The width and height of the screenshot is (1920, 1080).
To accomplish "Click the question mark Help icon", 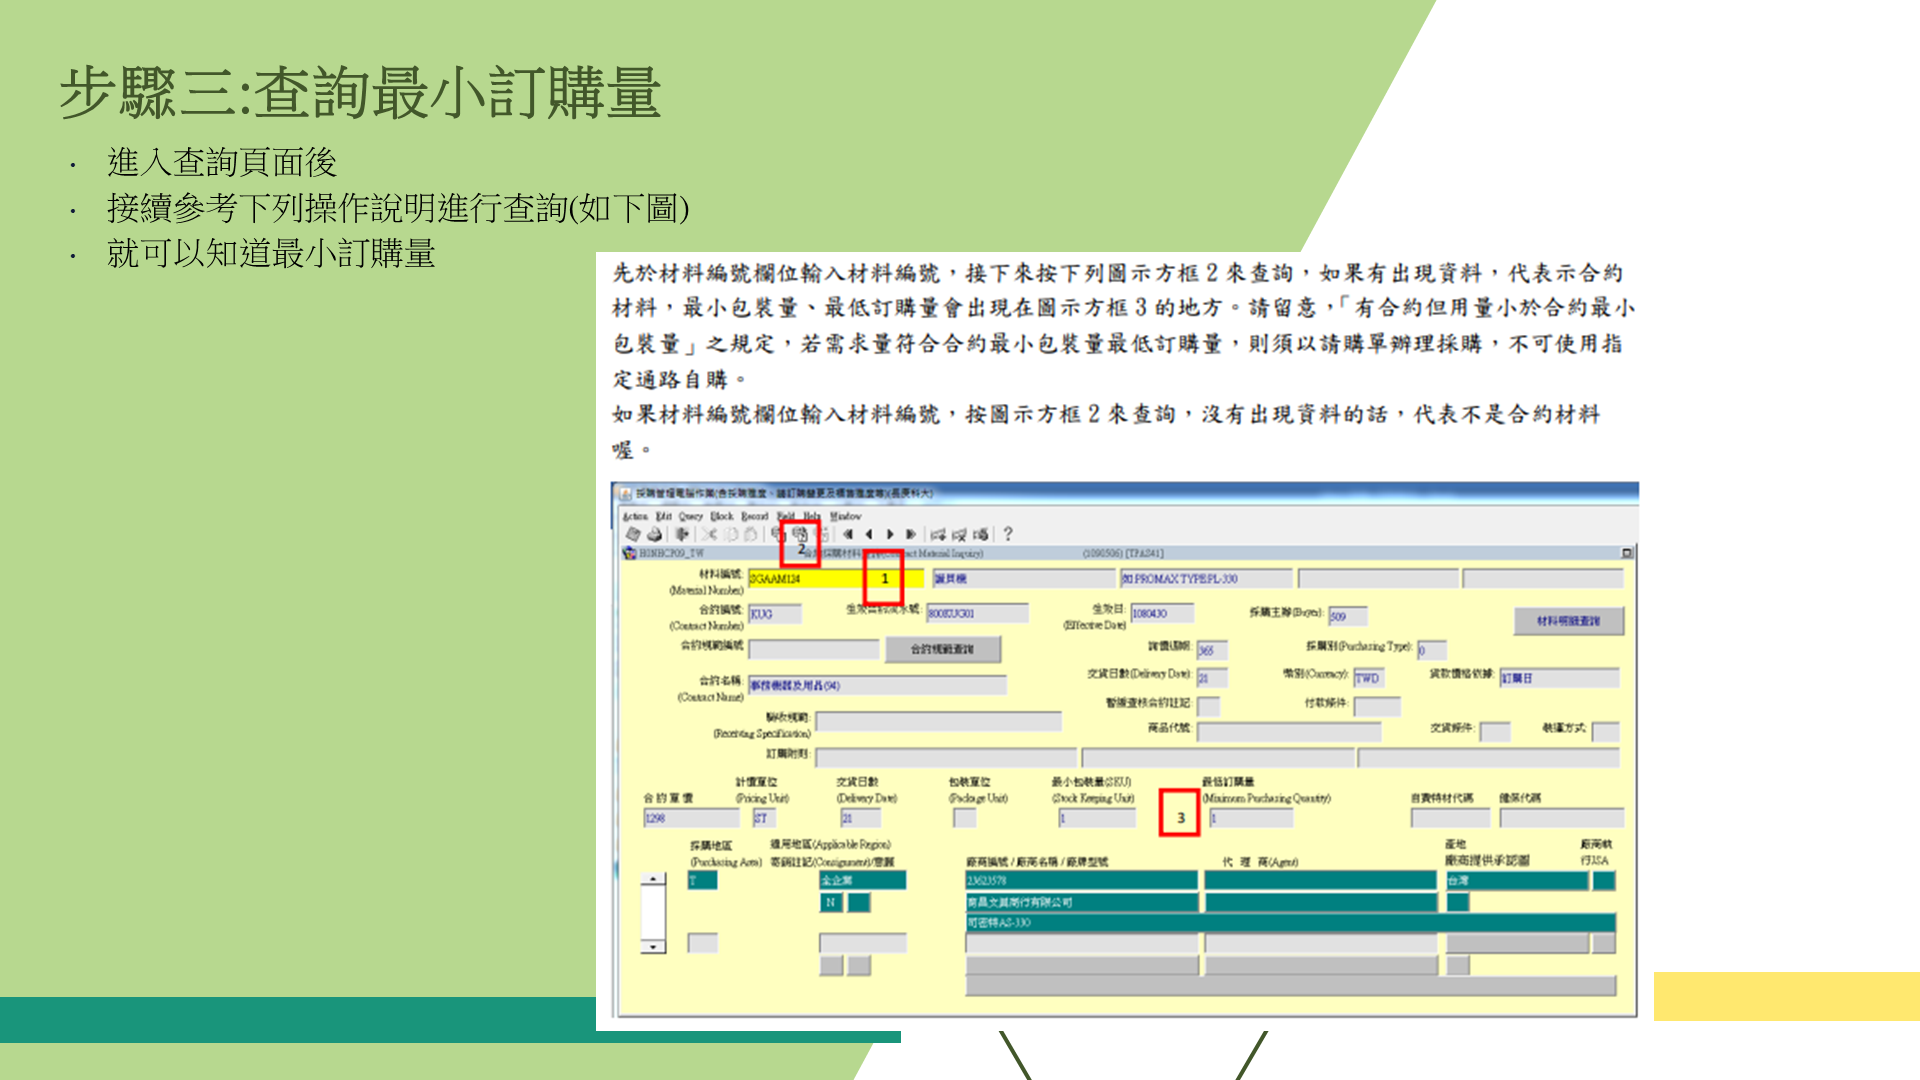I will click(x=1008, y=534).
